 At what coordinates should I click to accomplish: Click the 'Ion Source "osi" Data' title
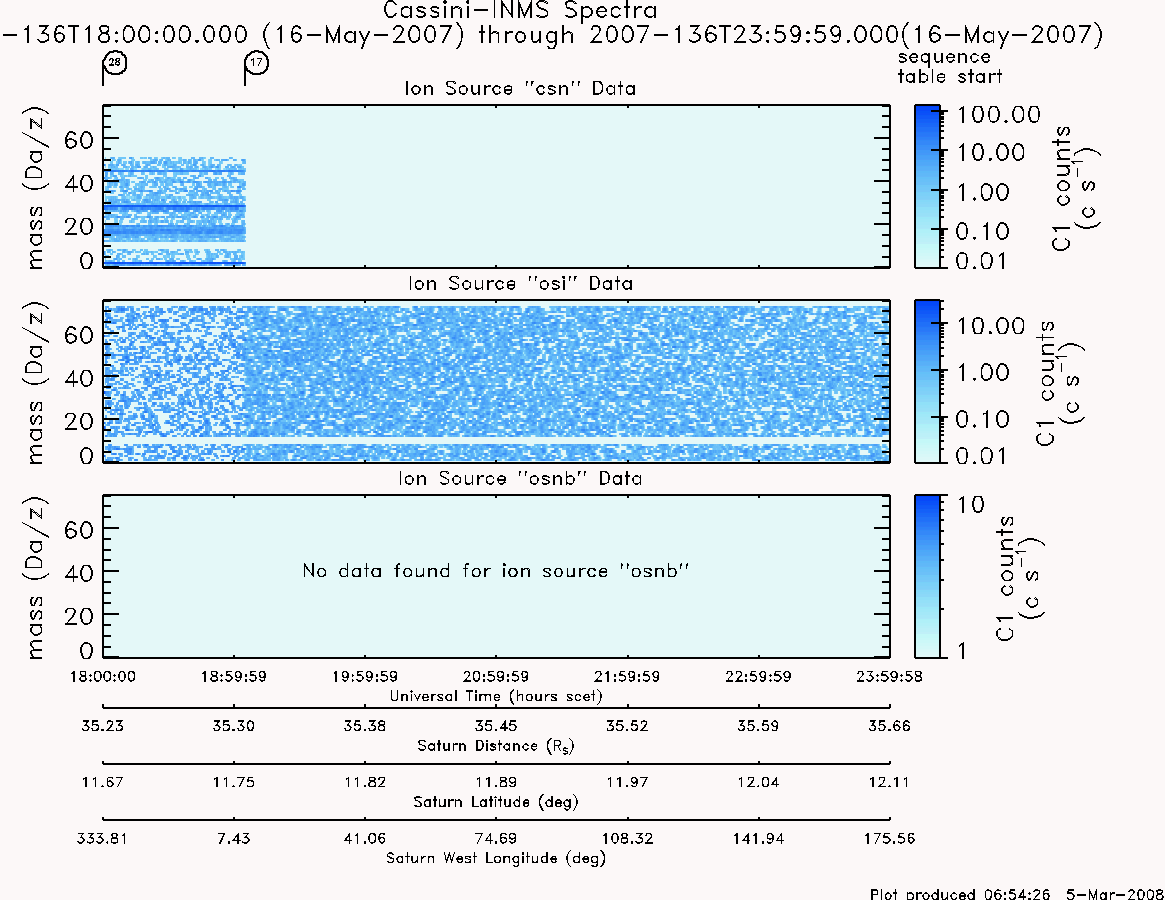pos(520,283)
